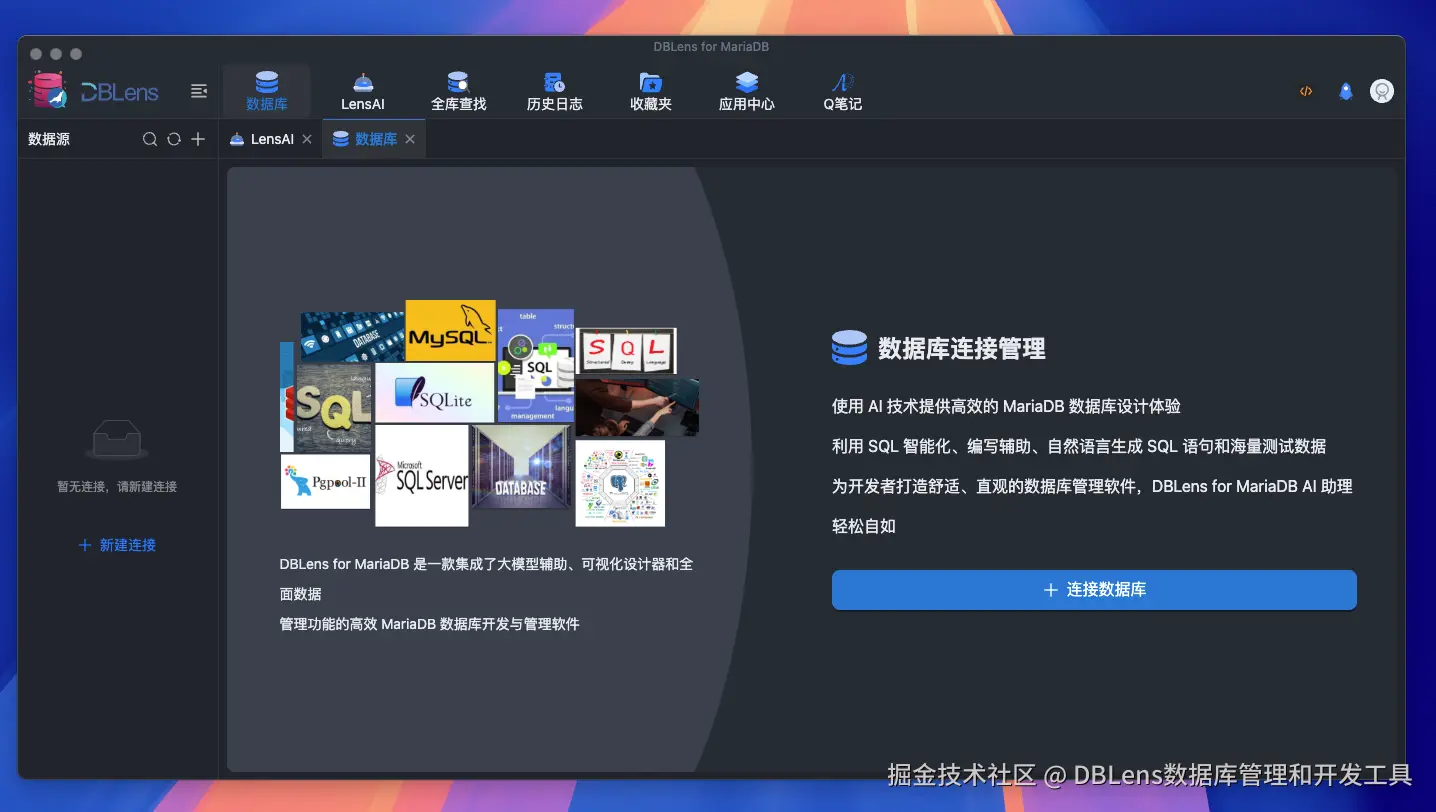
Task: Click the blue rocket icon
Action: [1346, 91]
